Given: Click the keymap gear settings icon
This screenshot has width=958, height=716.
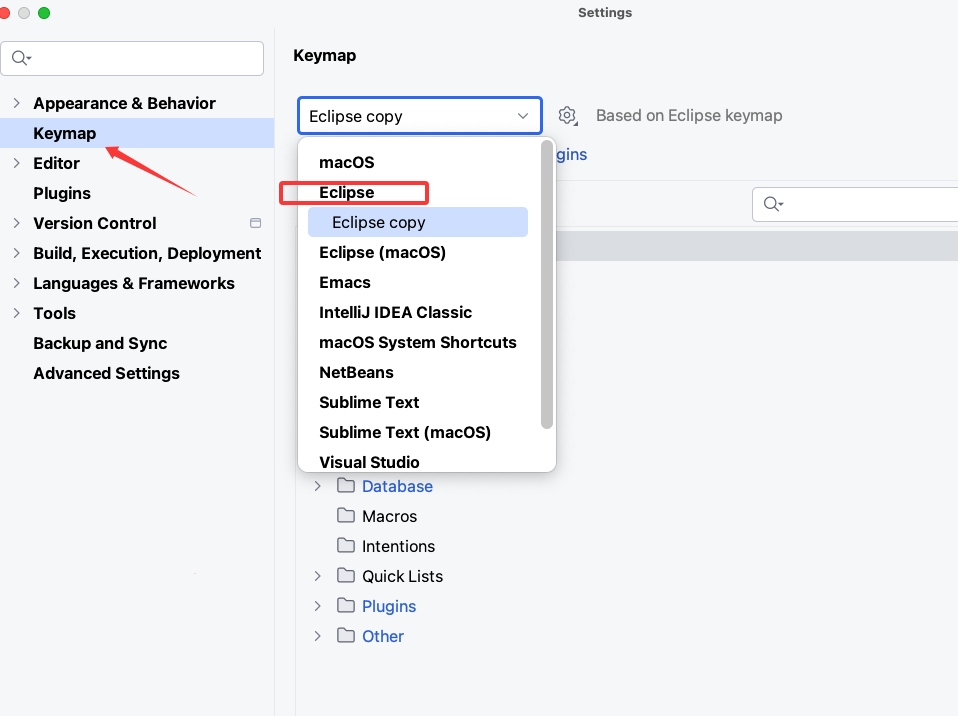Looking at the screenshot, I should pos(568,116).
